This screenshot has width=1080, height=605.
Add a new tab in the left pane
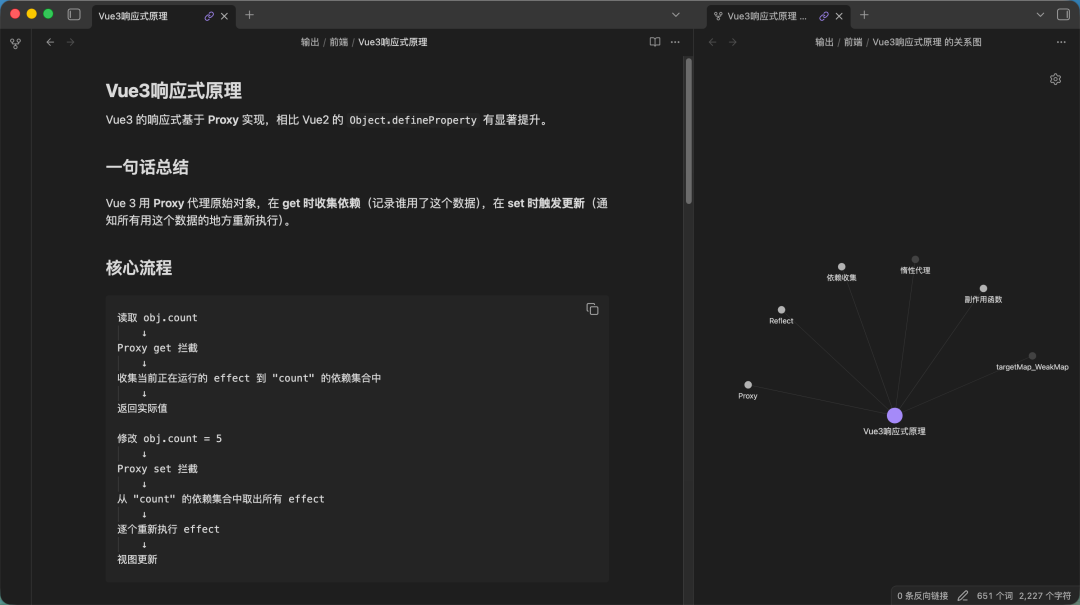pos(249,15)
